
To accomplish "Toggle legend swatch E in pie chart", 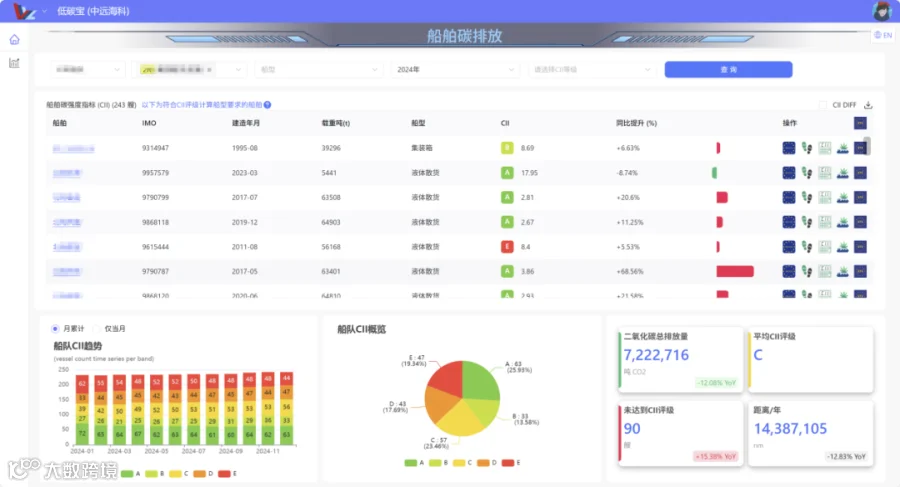I will pyautogui.click(x=507, y=463).
